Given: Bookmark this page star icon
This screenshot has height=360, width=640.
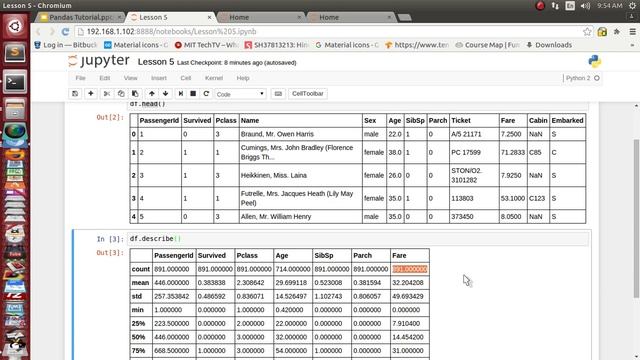Looking at the screenshot, I should click(587, 31).
